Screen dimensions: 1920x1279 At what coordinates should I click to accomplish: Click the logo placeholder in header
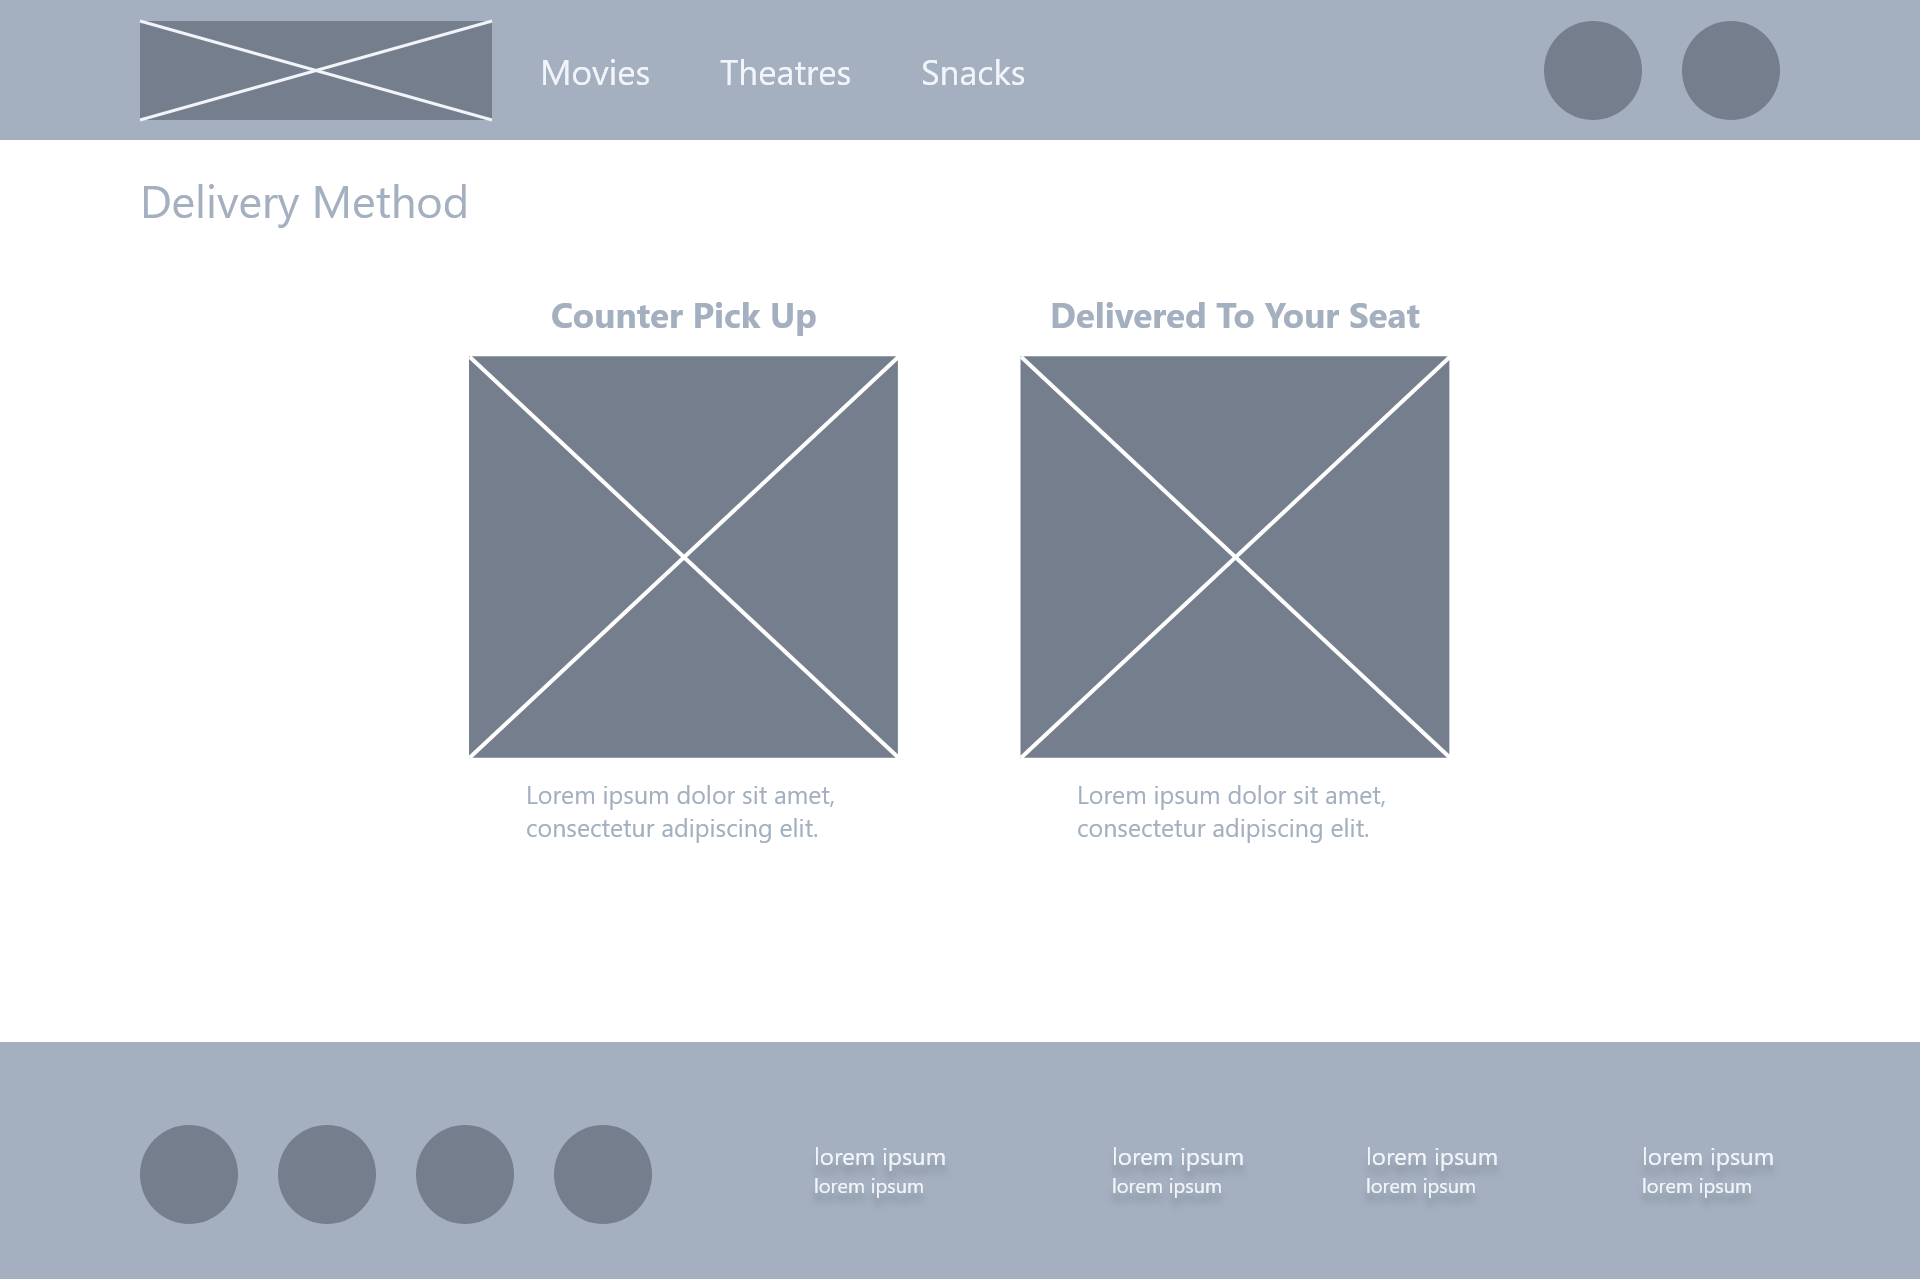coord(315,70)
